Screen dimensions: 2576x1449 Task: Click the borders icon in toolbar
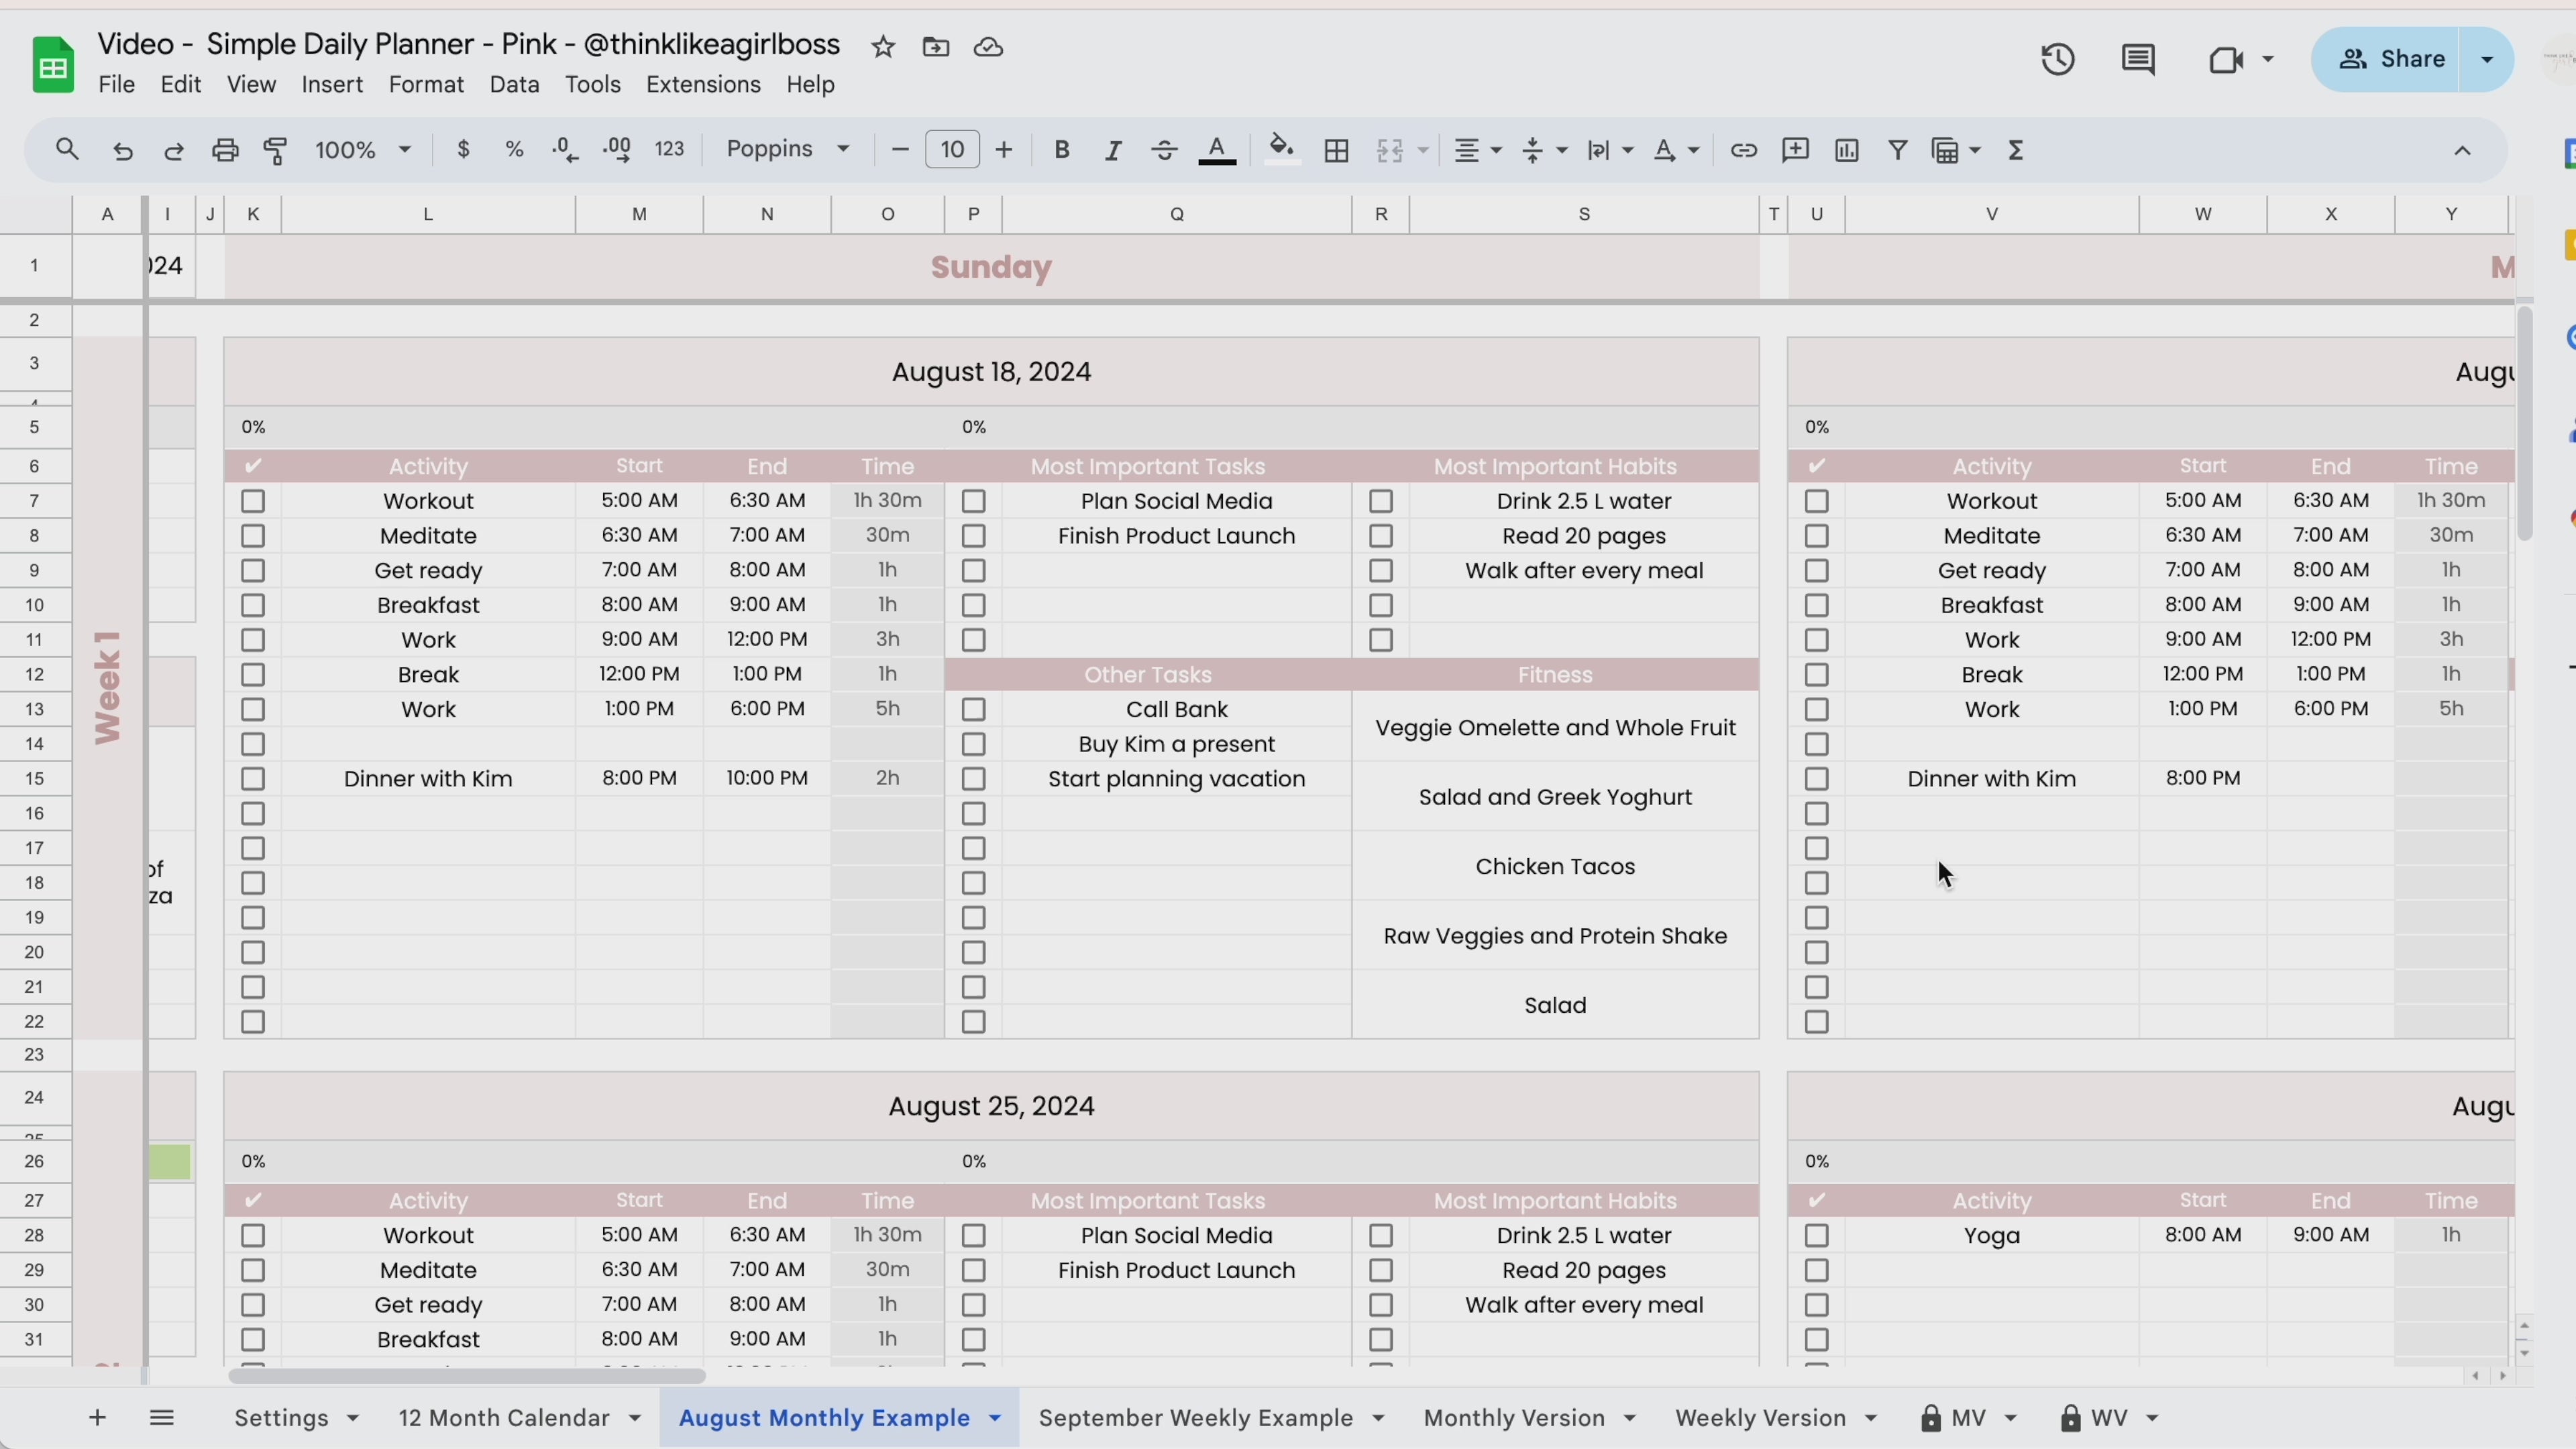(x=1336, y=150)
